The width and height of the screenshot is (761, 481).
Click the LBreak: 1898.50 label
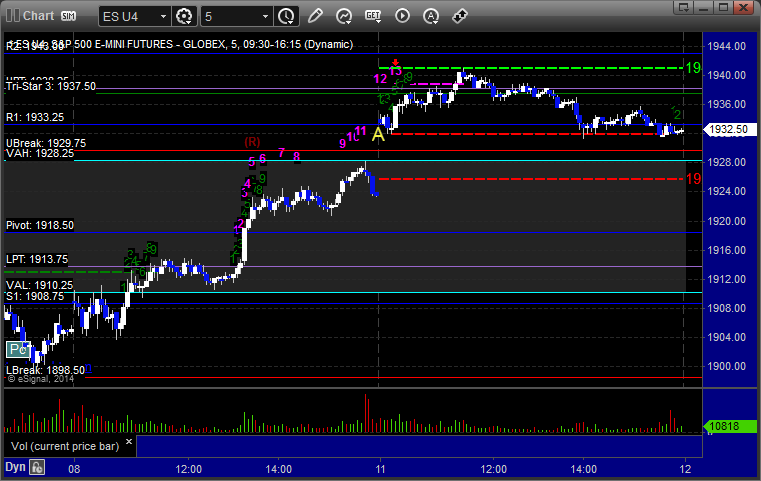click(46, 370)
